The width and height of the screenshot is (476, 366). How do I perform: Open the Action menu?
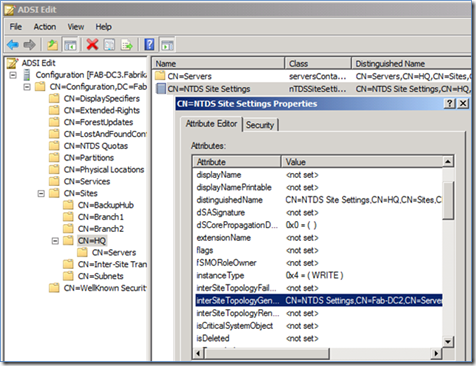[45, 27]
